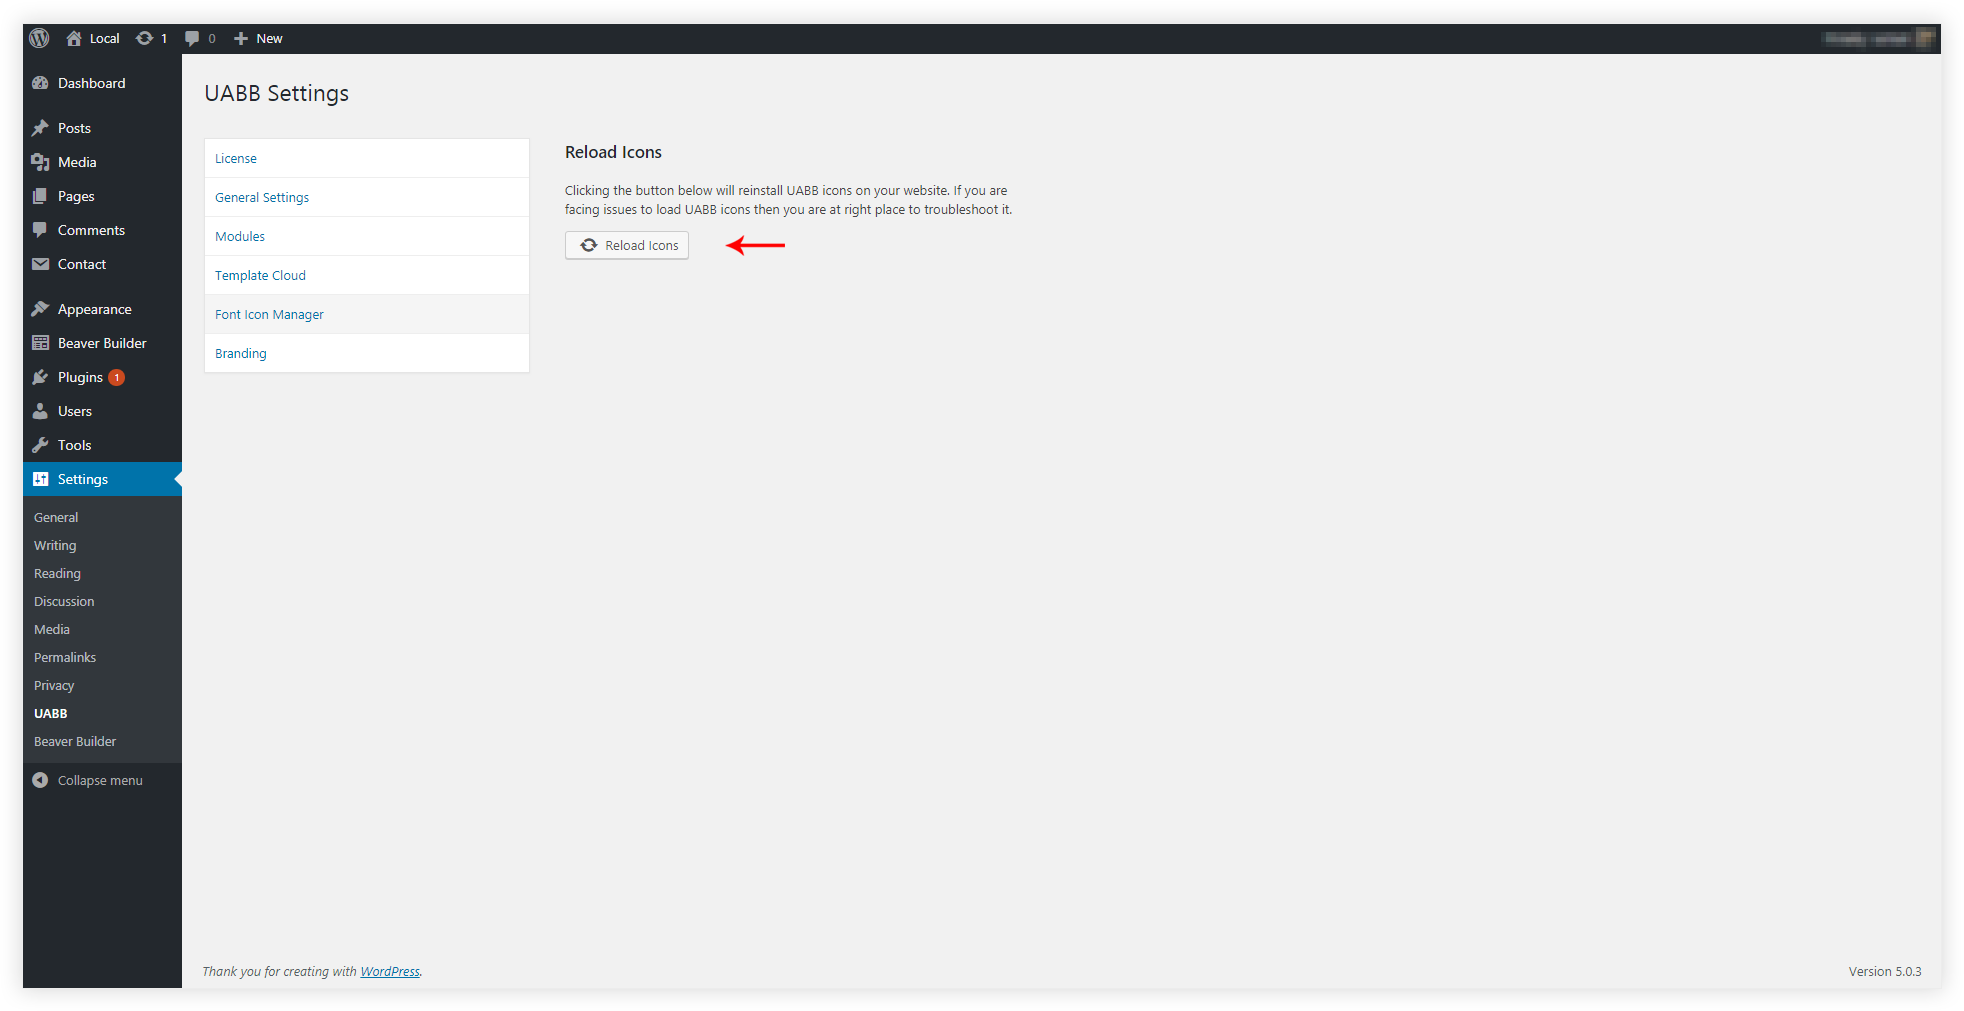1964x1011 pixels.
Task: Click the comments bubble icon in admin bar
Action: [x=193, y=38]
